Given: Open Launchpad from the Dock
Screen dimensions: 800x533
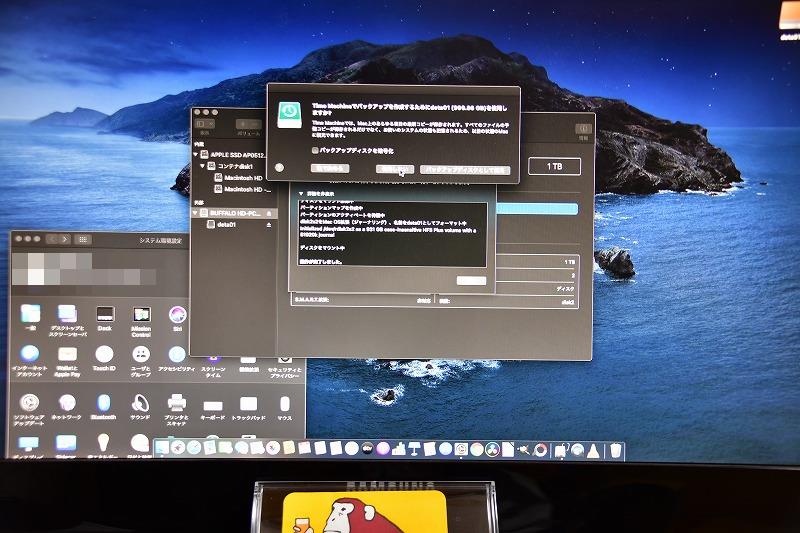Looking at the screenshot, I should 178,448.
